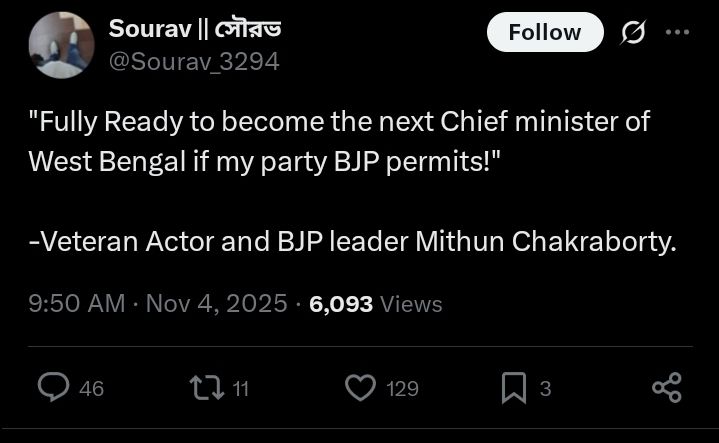The height and width of the screenshot is (443, 719).
Task: Click Sourav's profile avatar
Action: click(61, 45)
